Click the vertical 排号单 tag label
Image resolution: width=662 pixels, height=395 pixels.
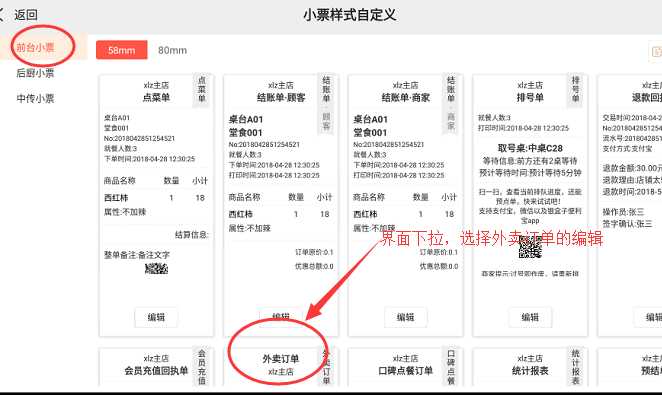(x=575, y=89)
